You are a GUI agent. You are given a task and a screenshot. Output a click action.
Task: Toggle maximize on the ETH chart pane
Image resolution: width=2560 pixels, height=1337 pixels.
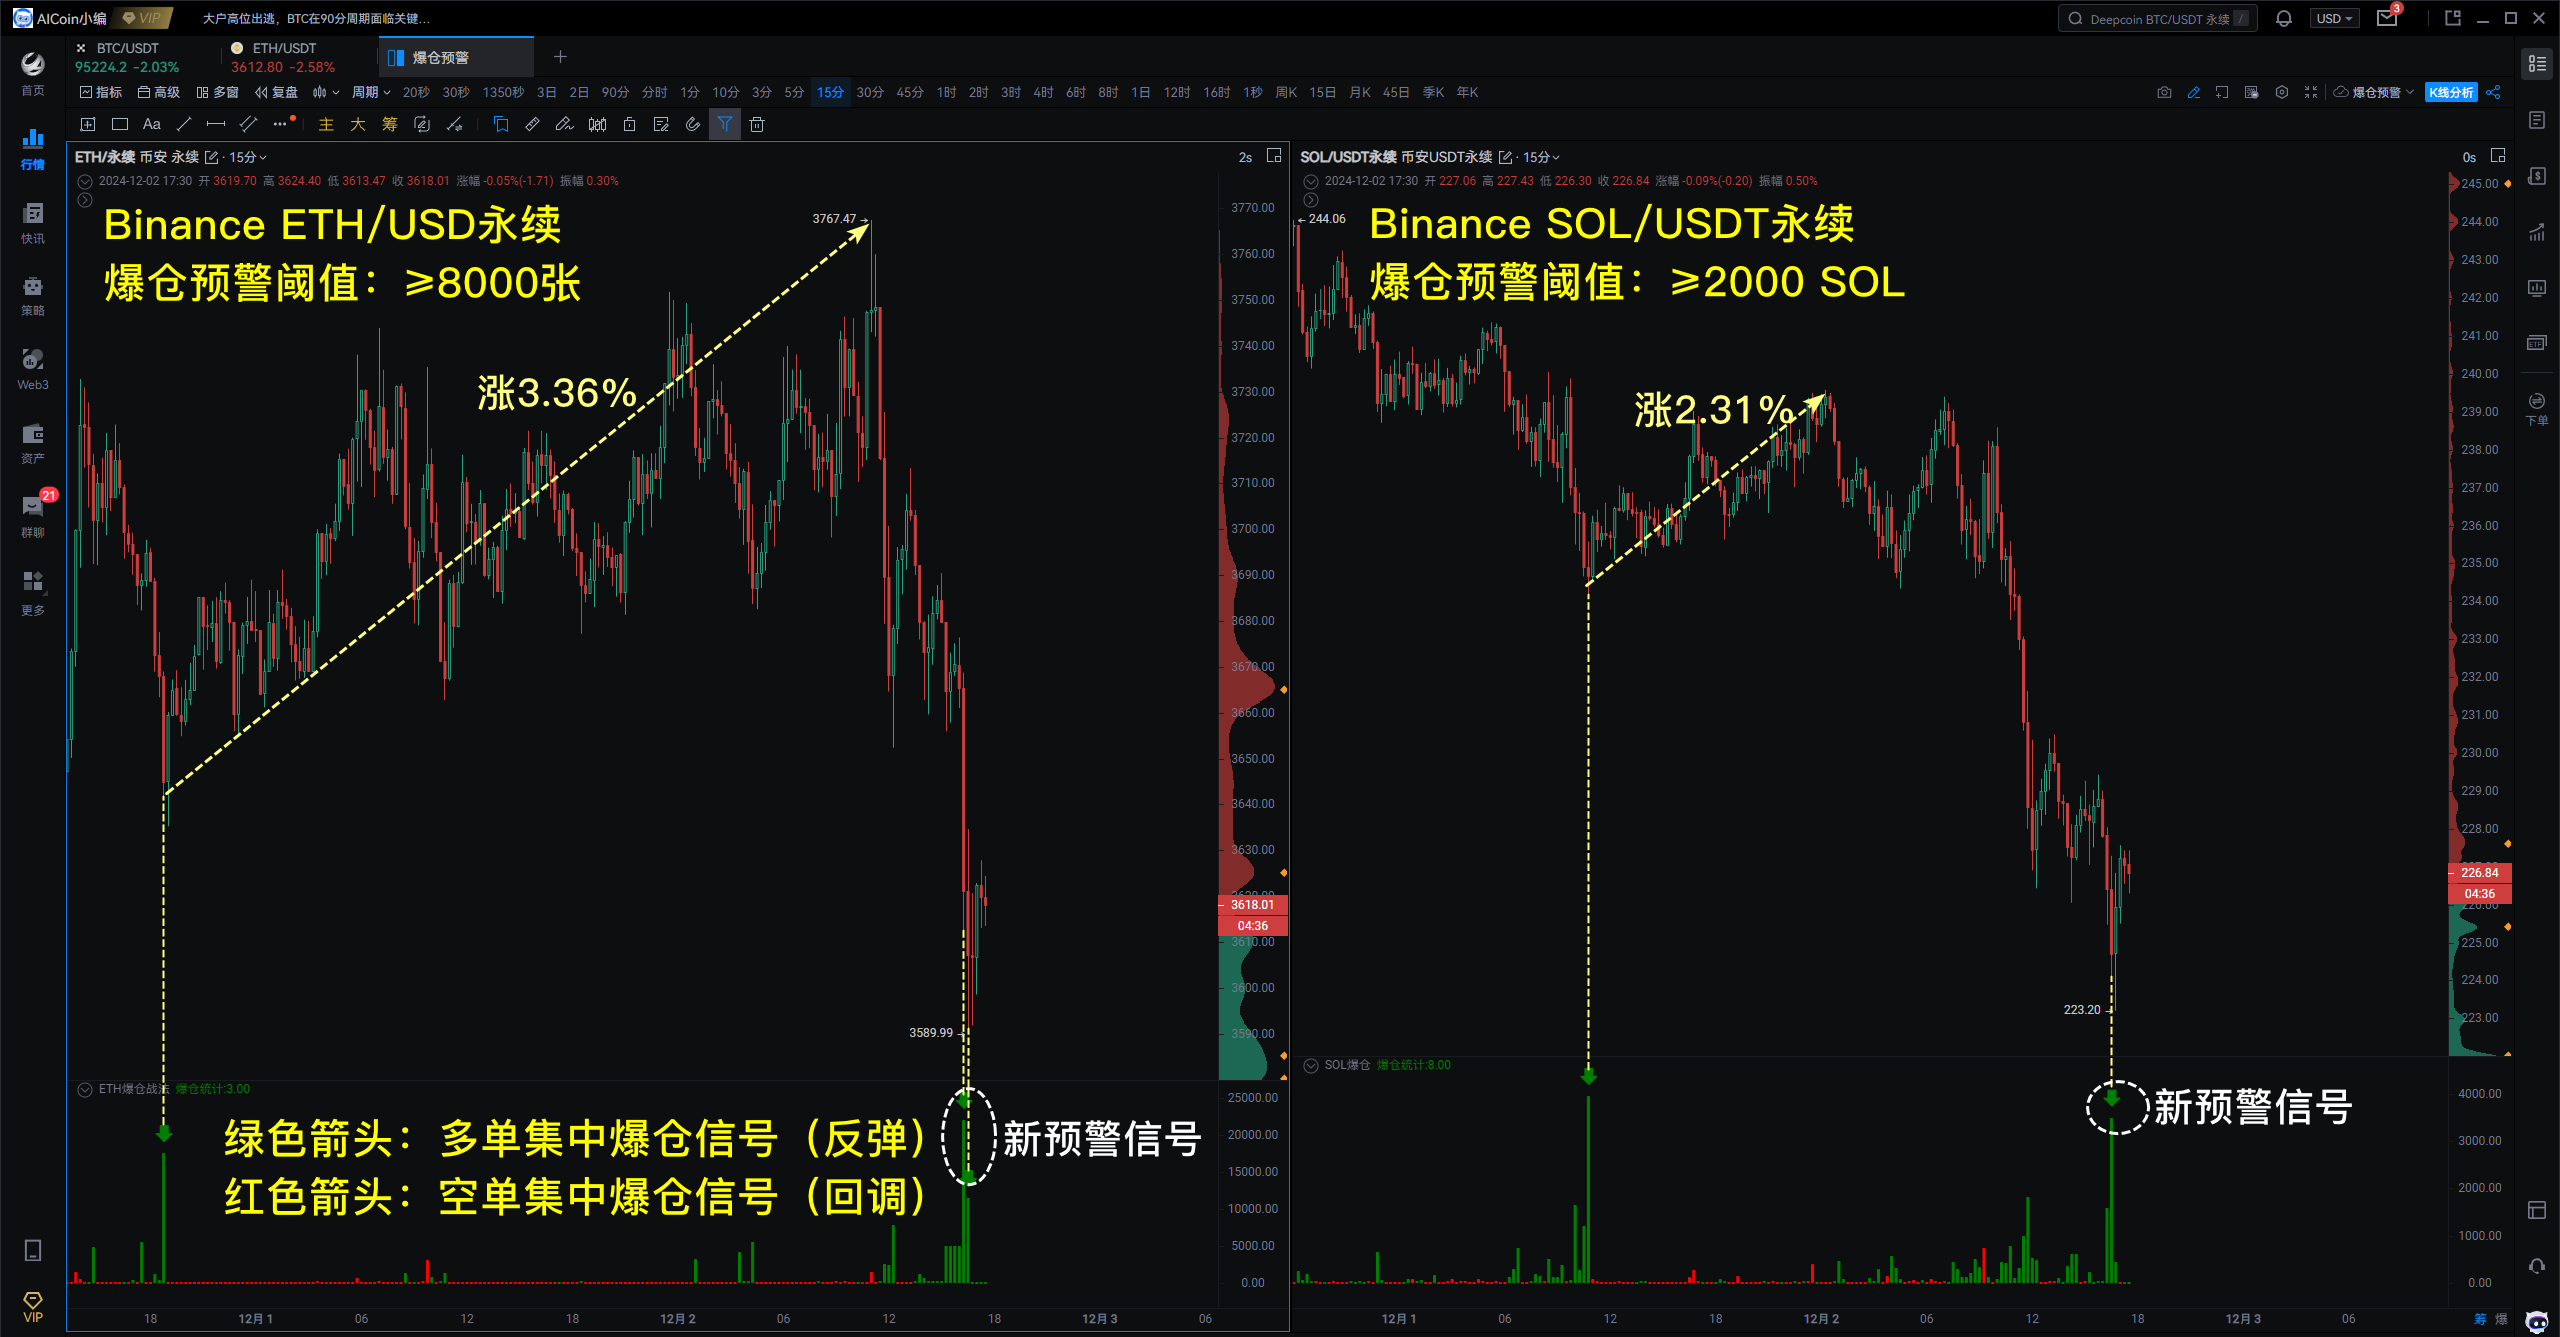[x=1274, y=156]
